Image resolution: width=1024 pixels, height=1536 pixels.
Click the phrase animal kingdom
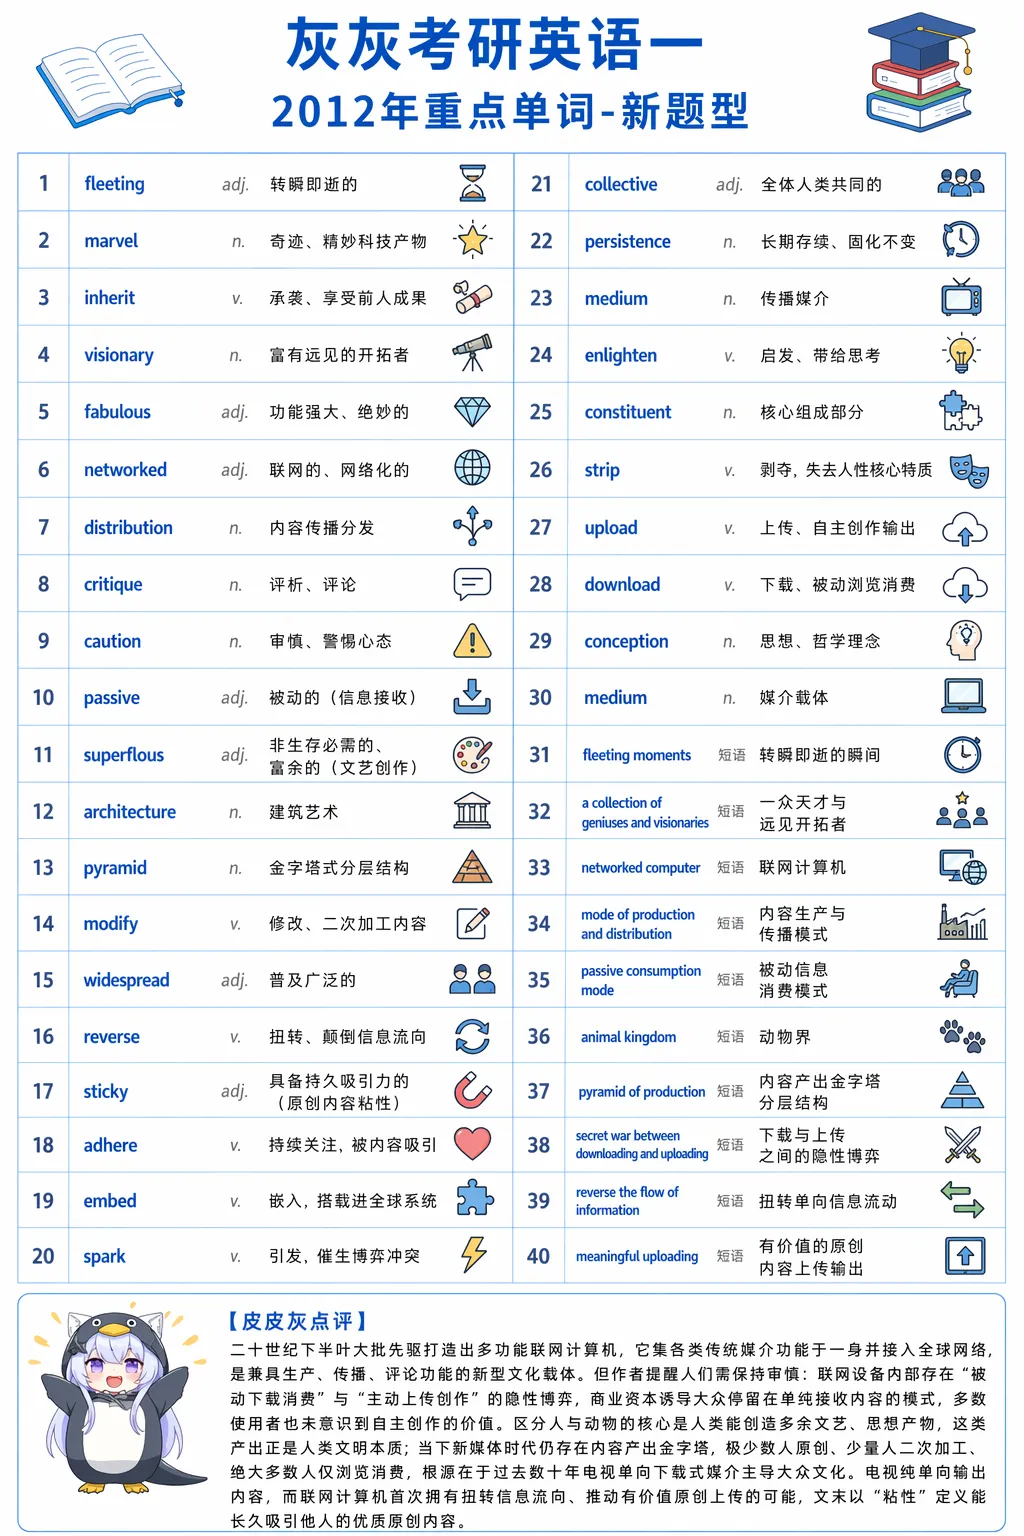pos(628,1037)
